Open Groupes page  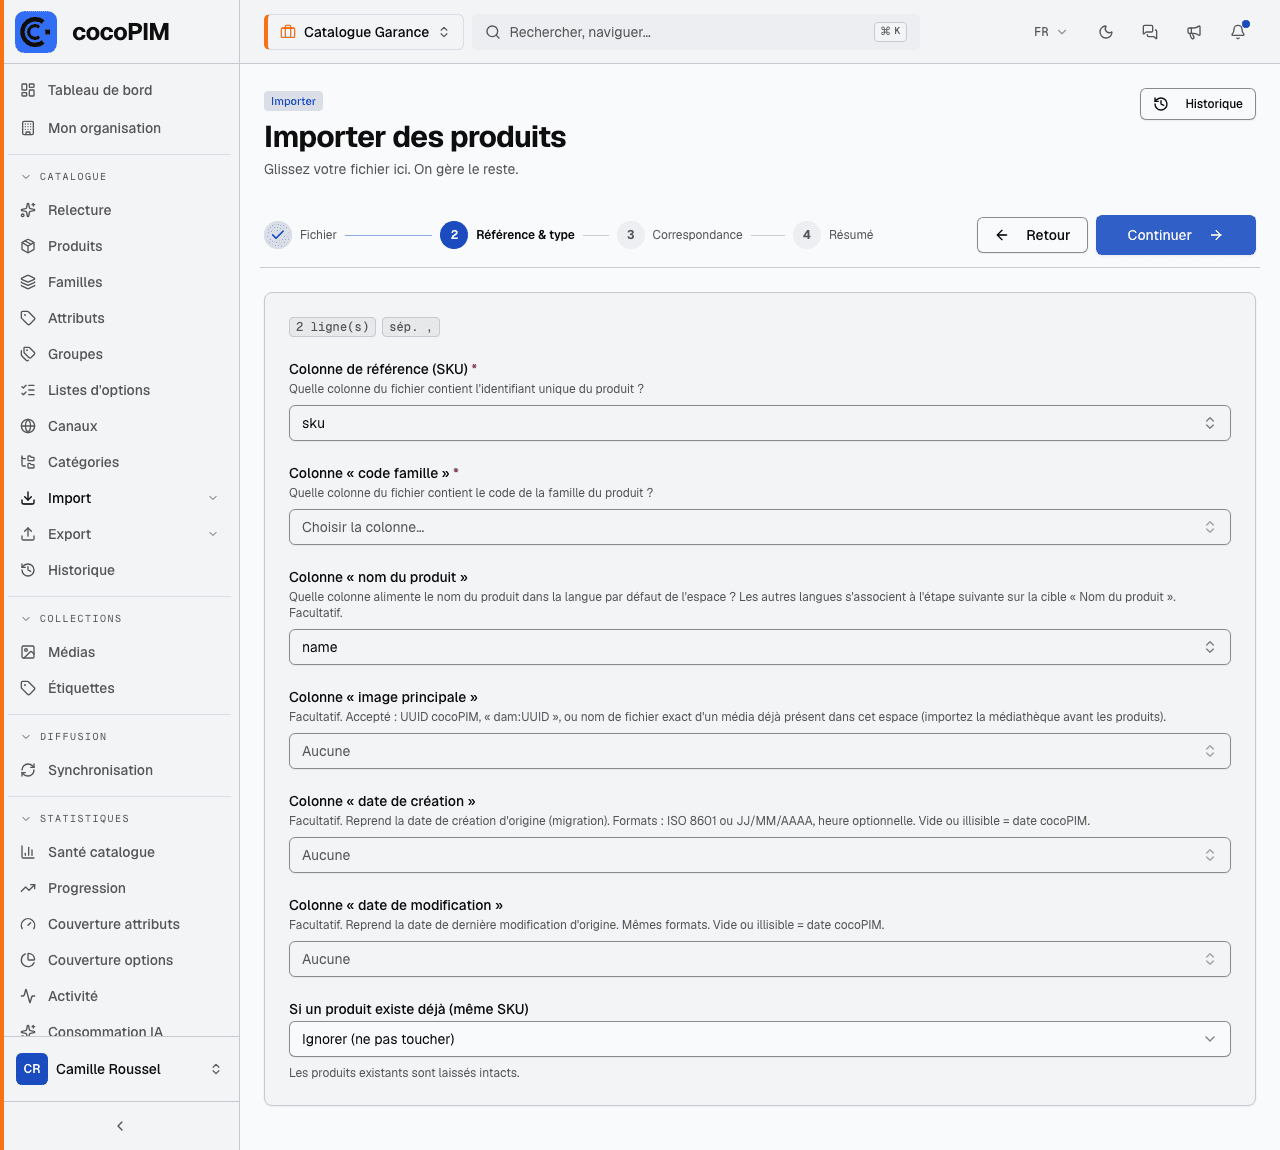pos(120,354)
